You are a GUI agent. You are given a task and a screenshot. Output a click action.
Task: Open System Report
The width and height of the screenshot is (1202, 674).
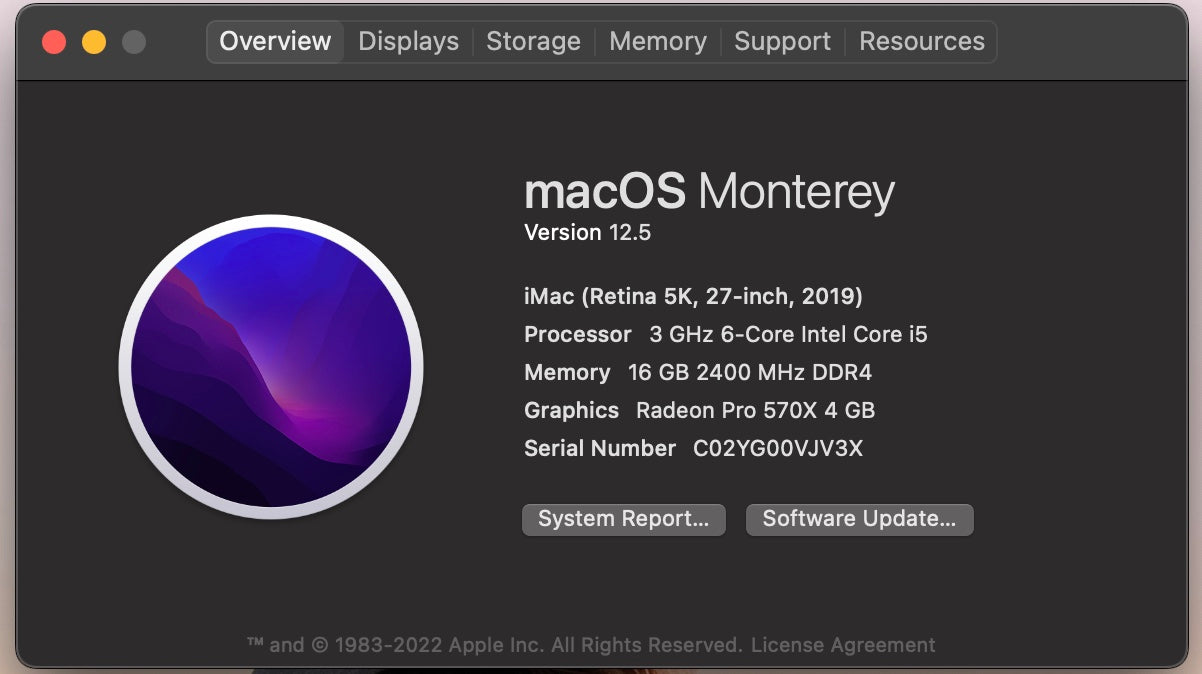click(x=623, y=519)
